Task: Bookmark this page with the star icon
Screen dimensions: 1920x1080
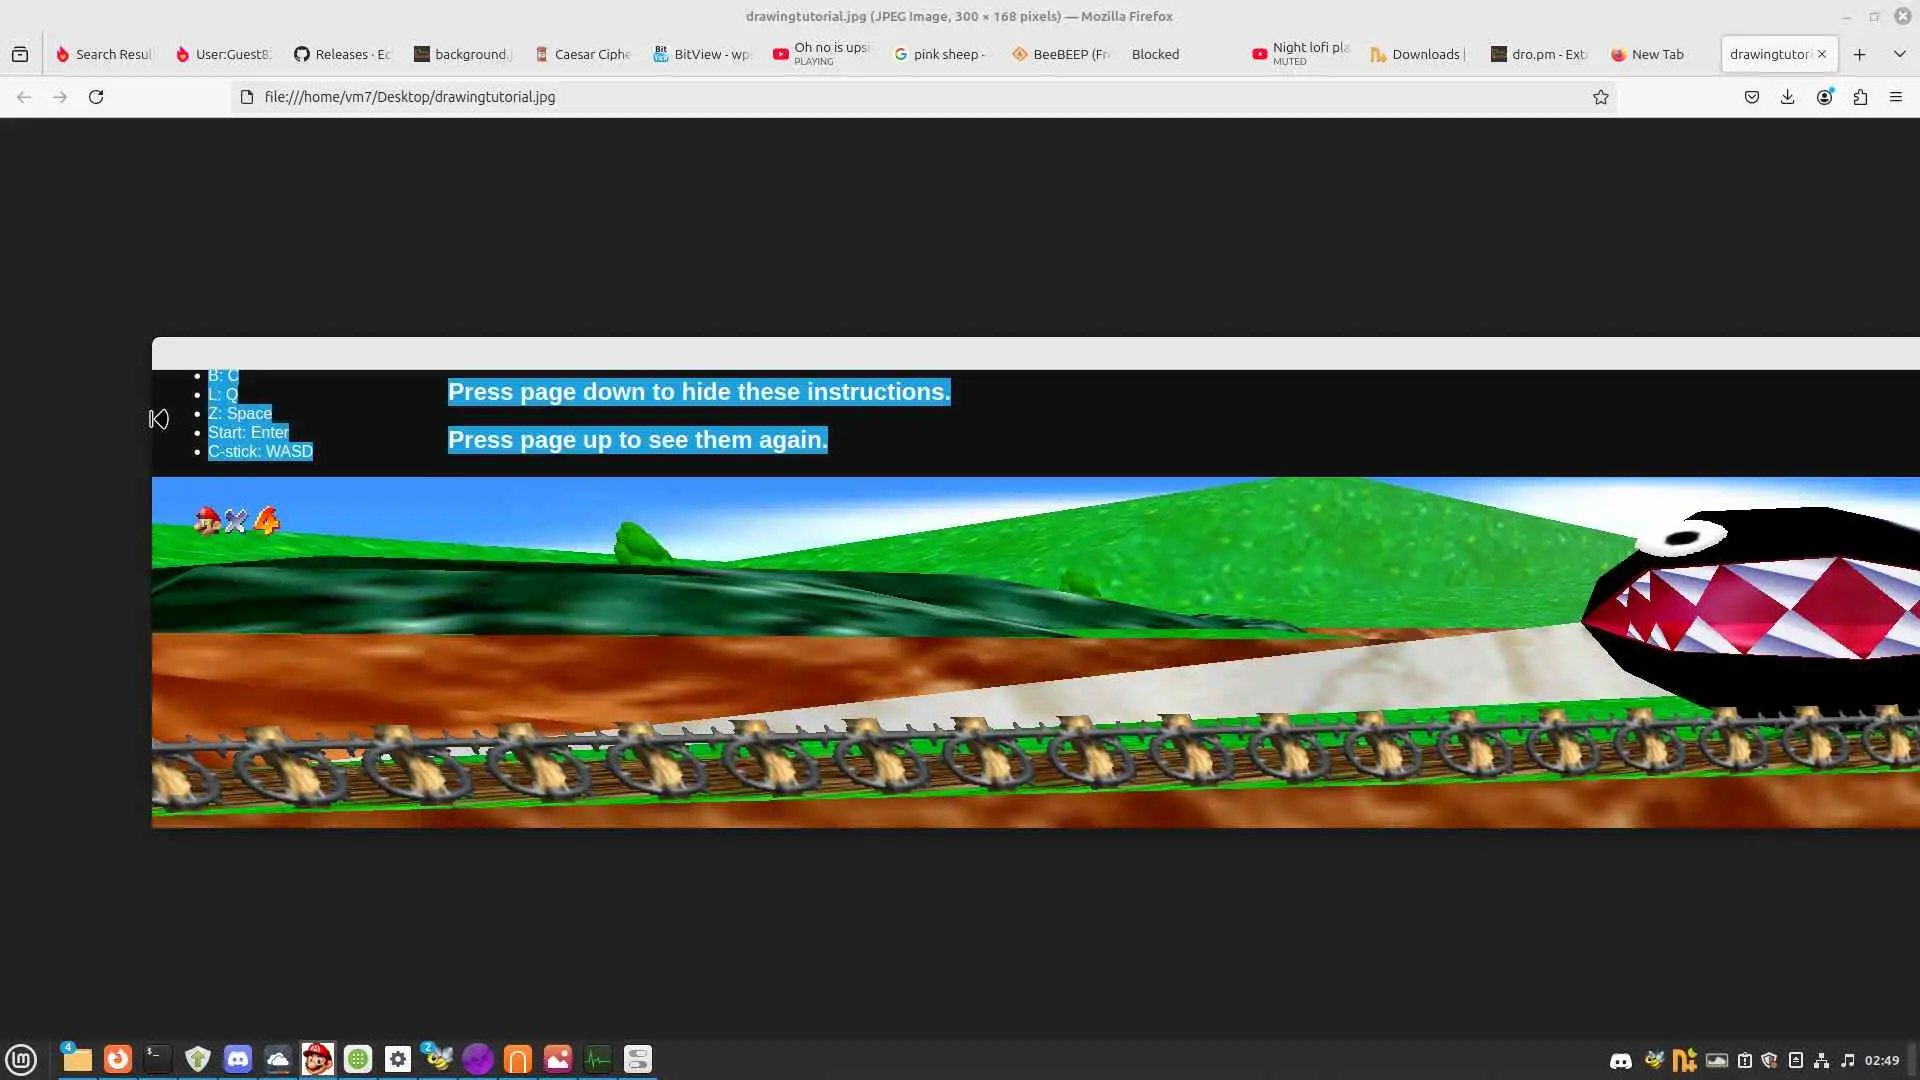Action: coord(1600,97)
